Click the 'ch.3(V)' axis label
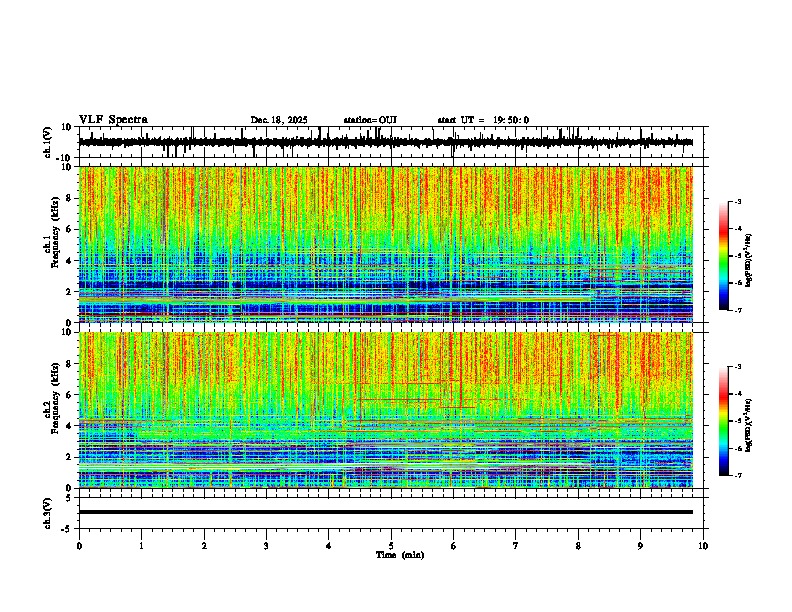792x612 pixels. (48, 513)
